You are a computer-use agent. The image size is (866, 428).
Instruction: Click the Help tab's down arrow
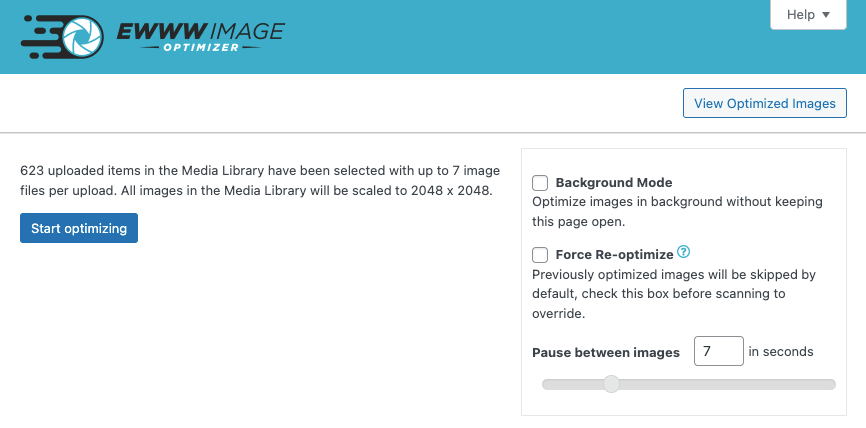826,15
